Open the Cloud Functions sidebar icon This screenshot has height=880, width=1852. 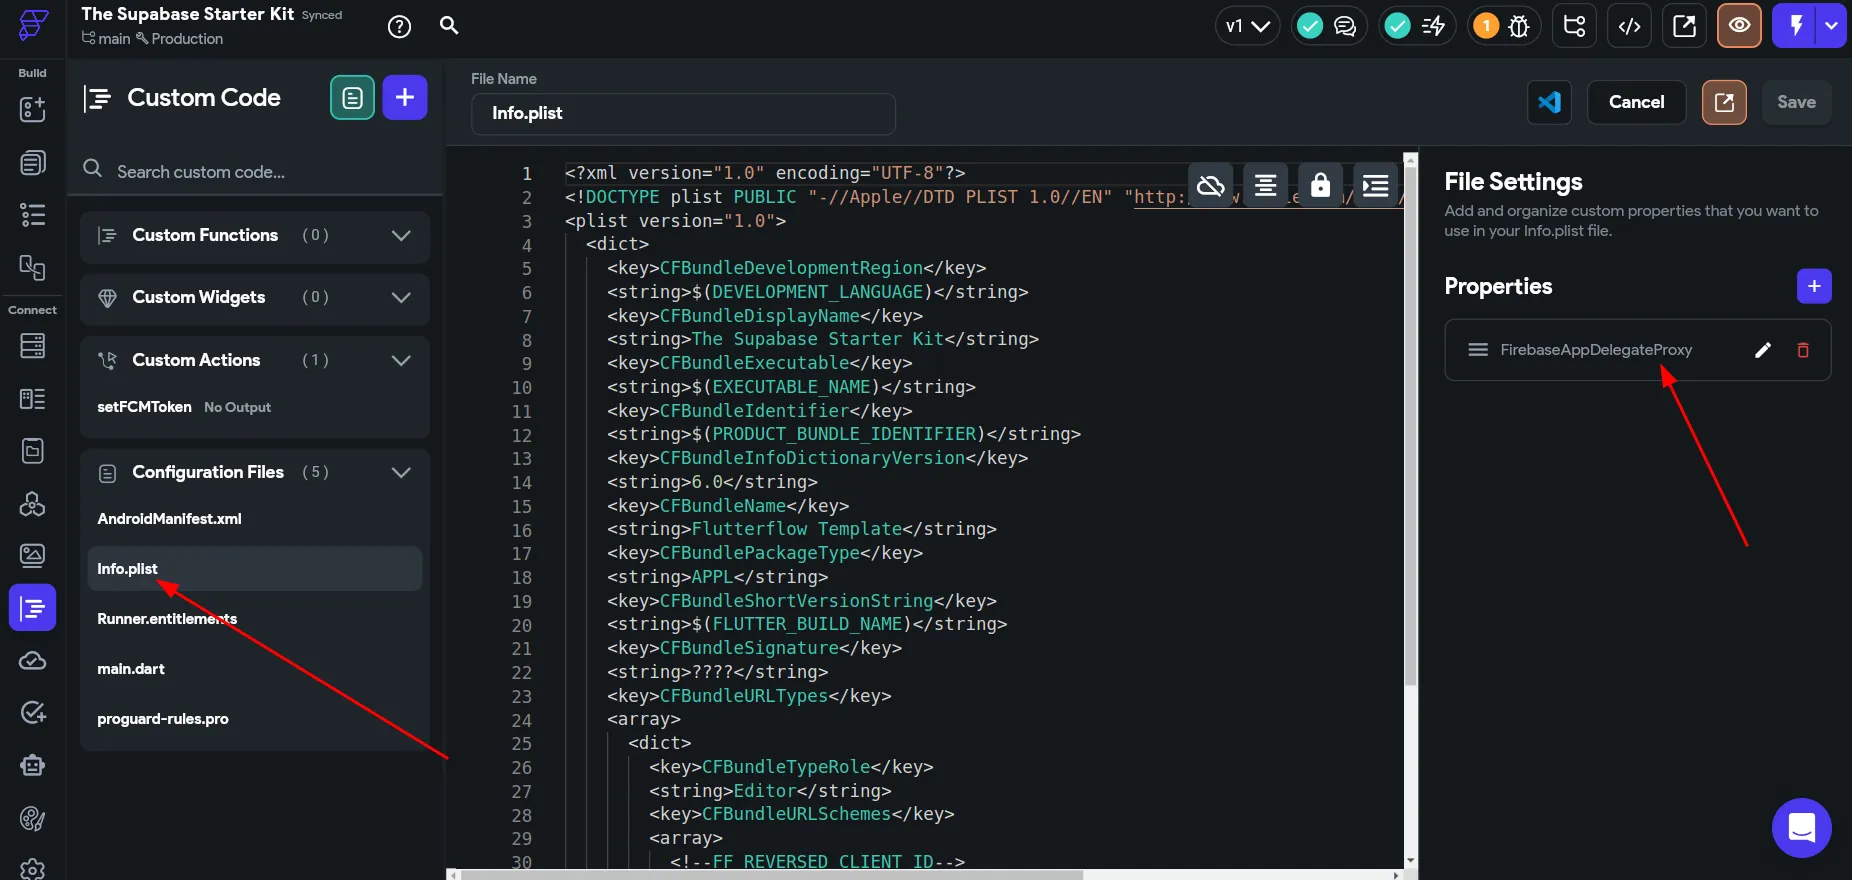(32, 661)
